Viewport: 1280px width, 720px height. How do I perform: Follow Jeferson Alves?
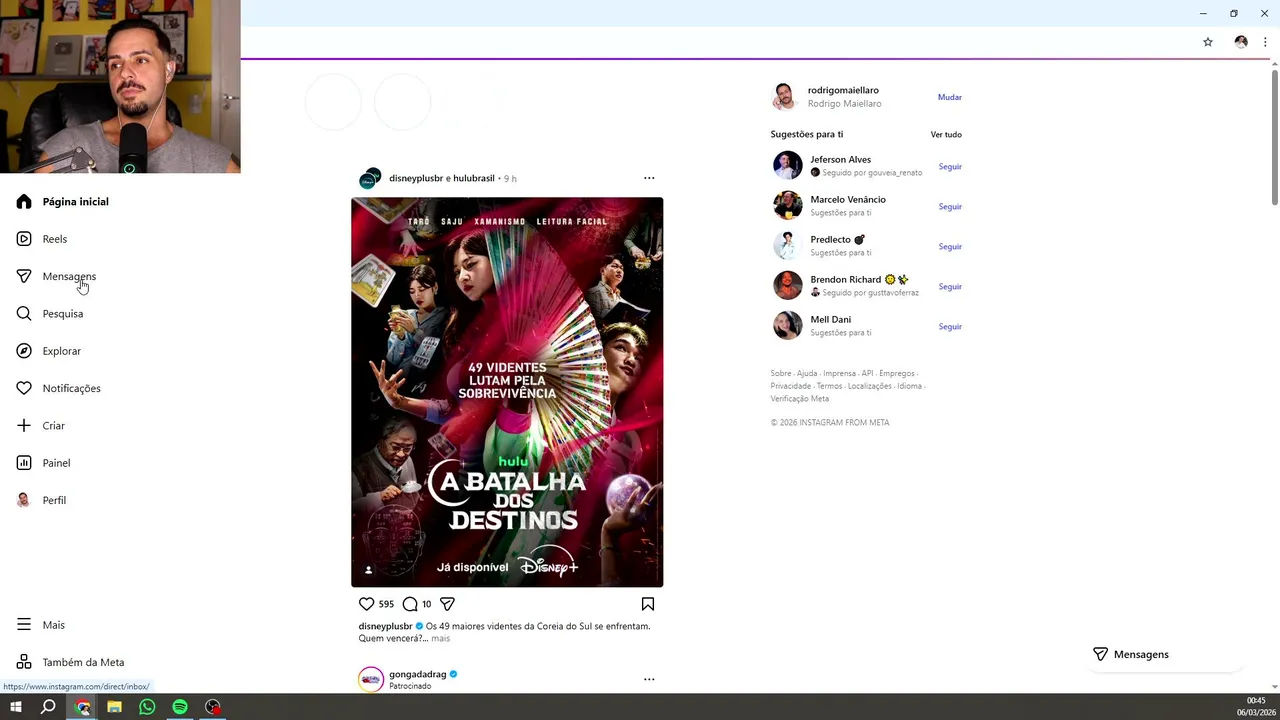click(950, 167)
